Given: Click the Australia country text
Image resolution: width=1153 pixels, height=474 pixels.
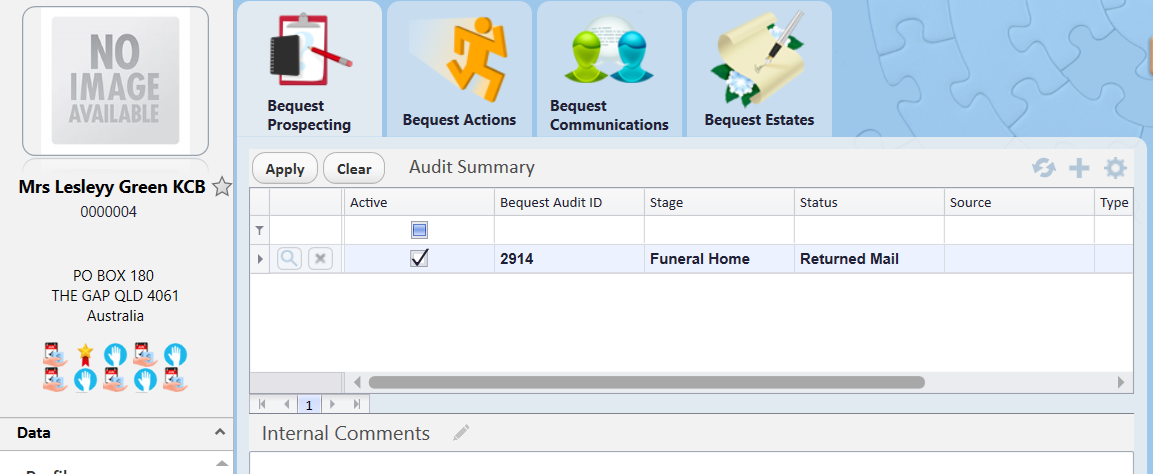Looking at the screenshot, I should [115, 316].
